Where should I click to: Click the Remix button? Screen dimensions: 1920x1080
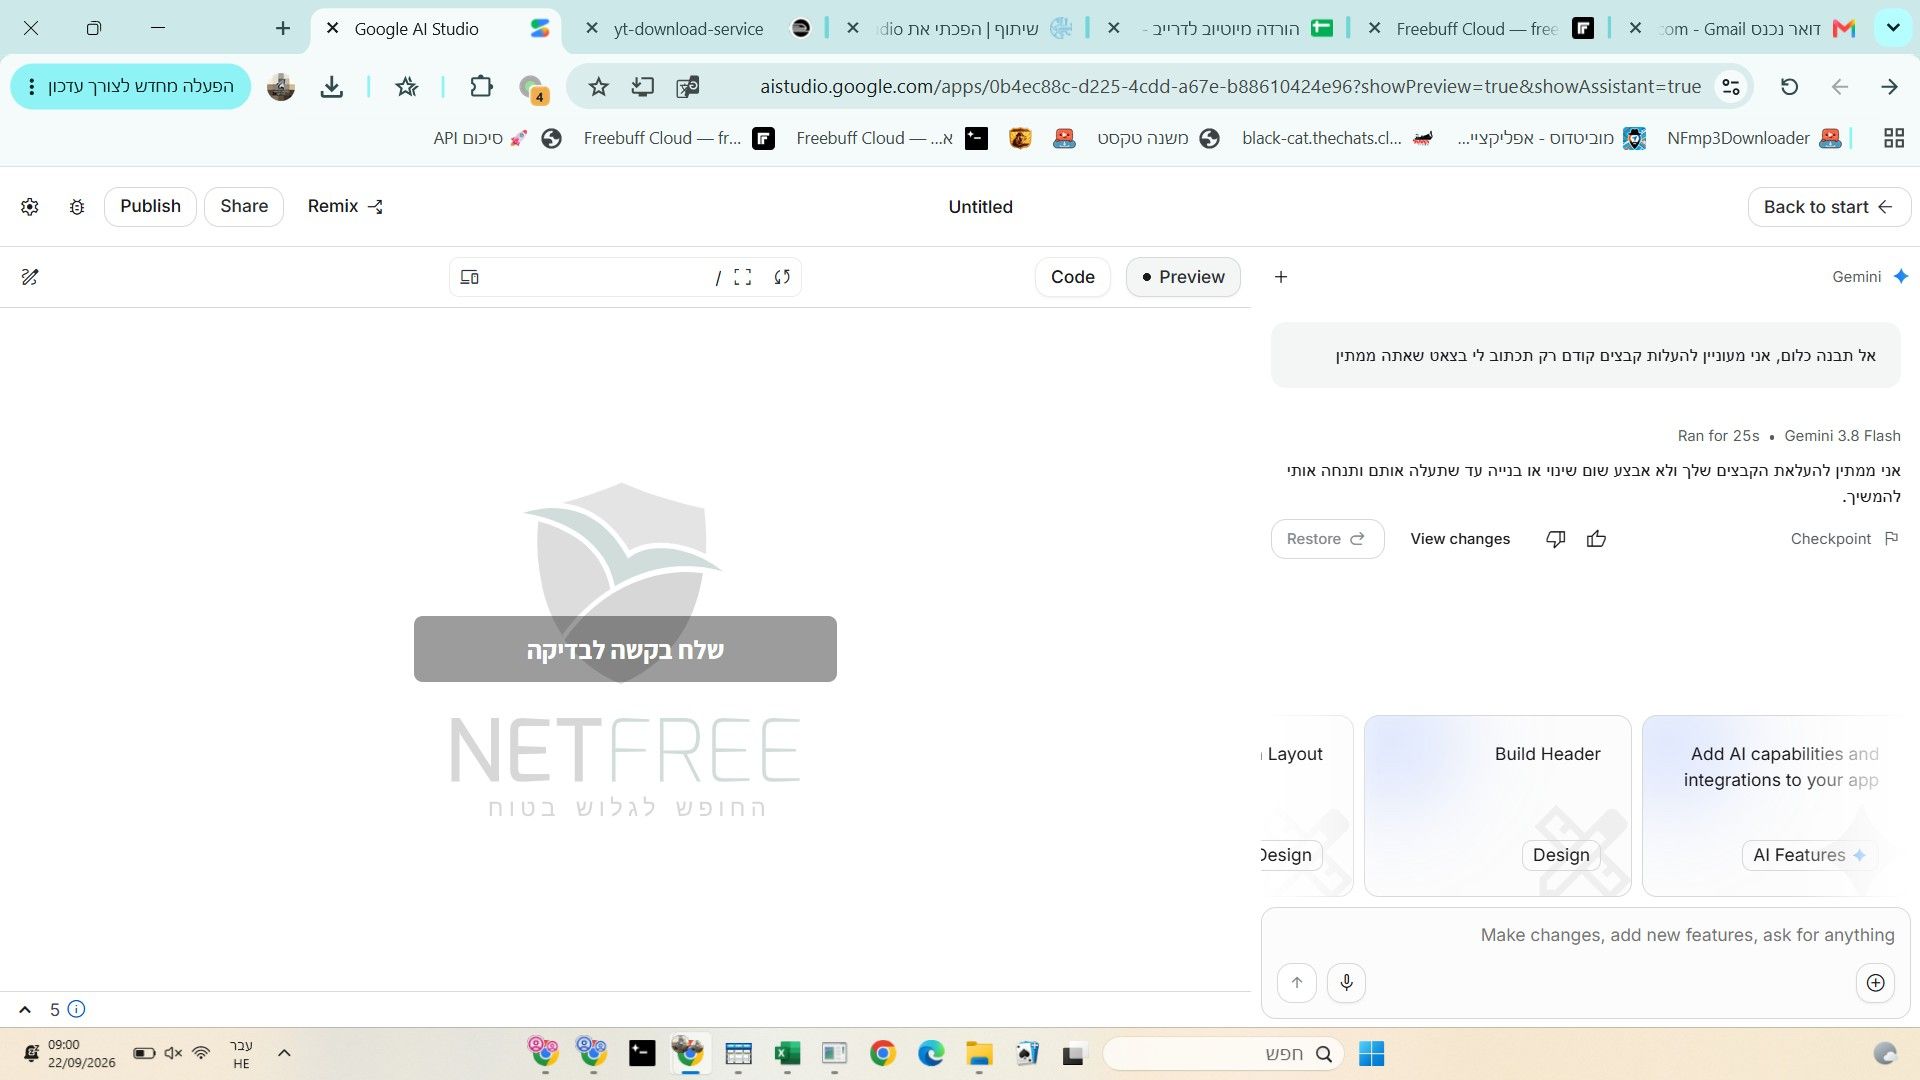point(345,207)
